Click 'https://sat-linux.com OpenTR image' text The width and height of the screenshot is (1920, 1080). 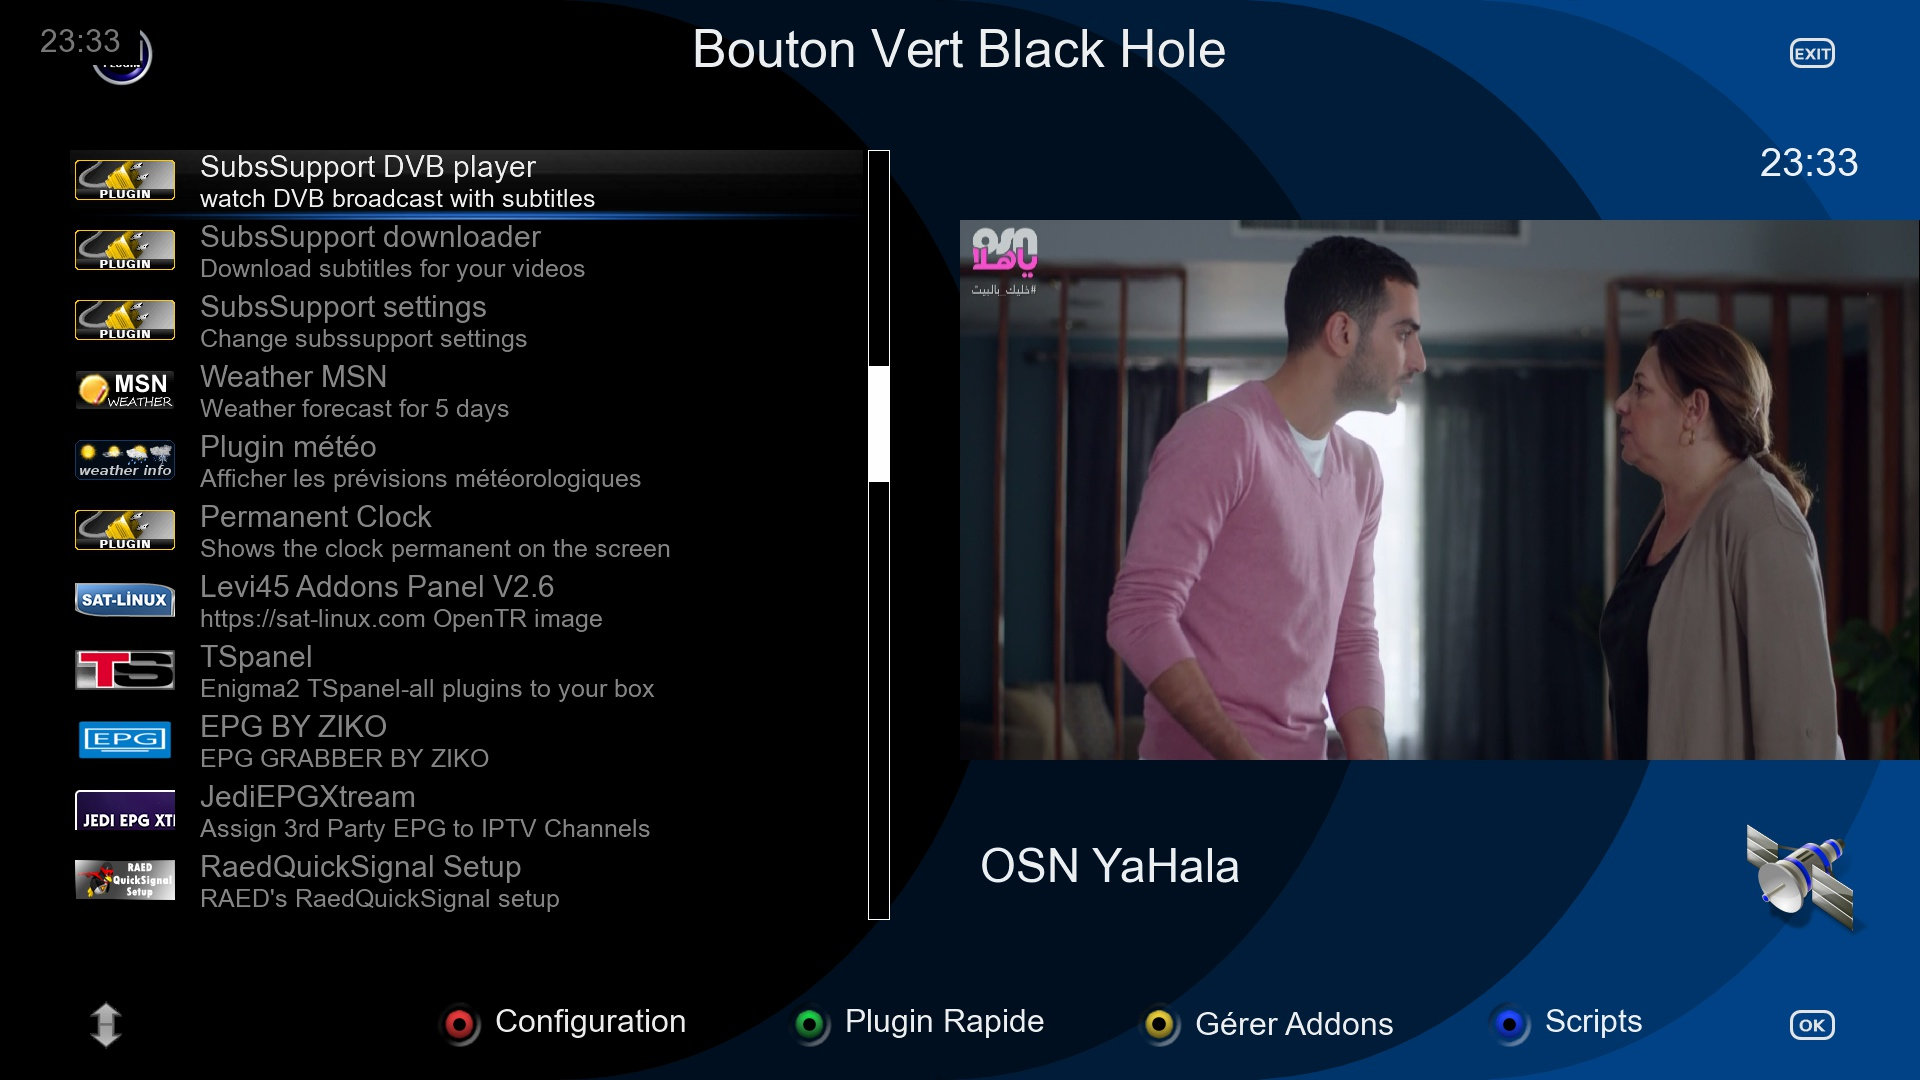point(401,619)
